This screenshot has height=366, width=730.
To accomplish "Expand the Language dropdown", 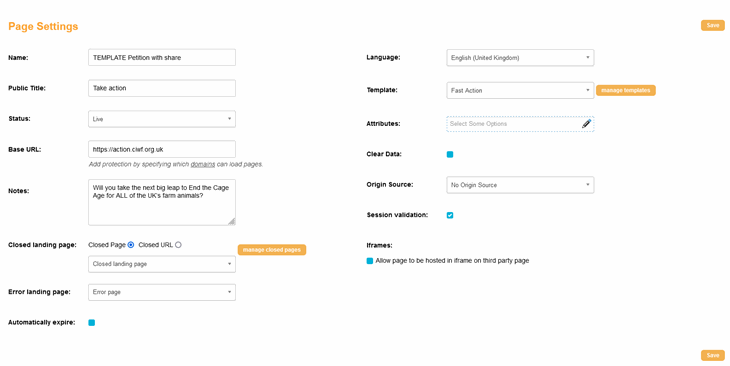I will [520, 58].
